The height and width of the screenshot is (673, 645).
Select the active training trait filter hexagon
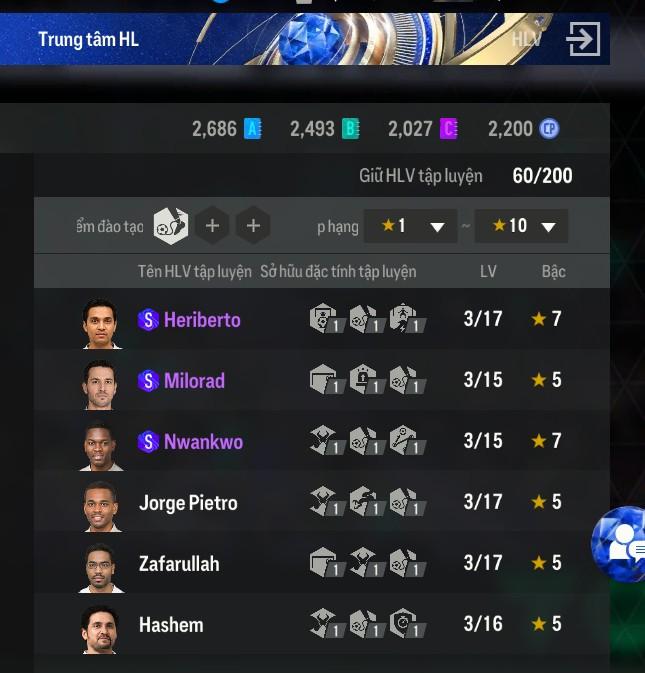click(x=171, y=226)
